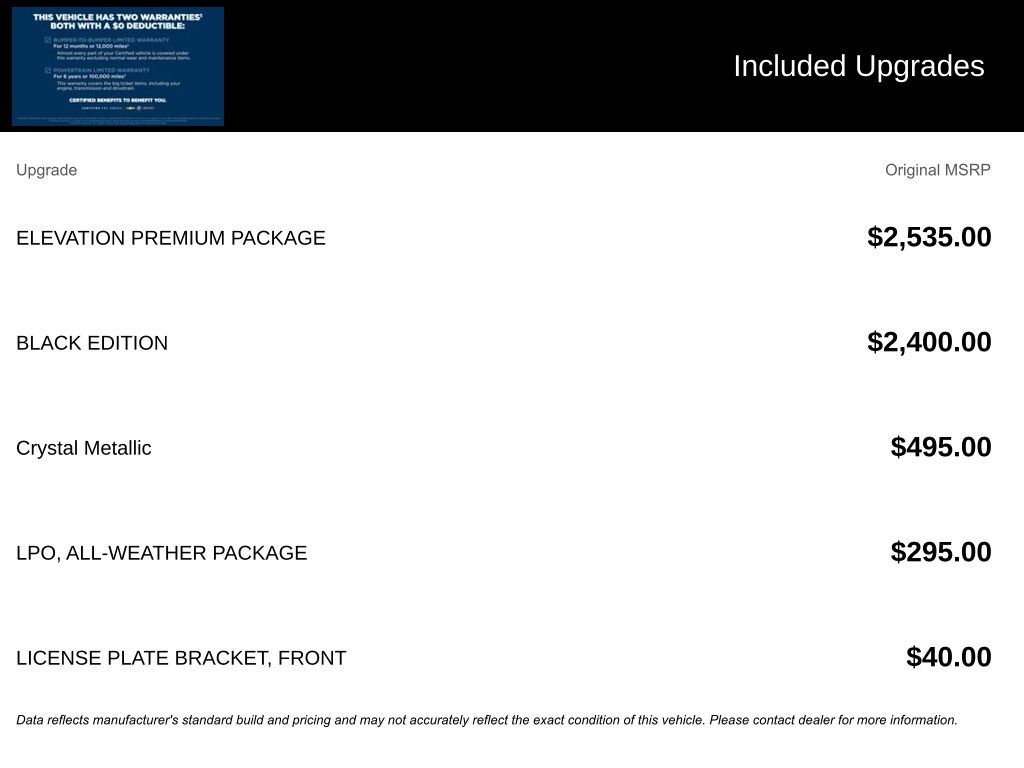Viewport: 1024px width, 768px height.
Task: Check the Powertrain Limited Warranty checkbox
Action: (x=47, y=70)
